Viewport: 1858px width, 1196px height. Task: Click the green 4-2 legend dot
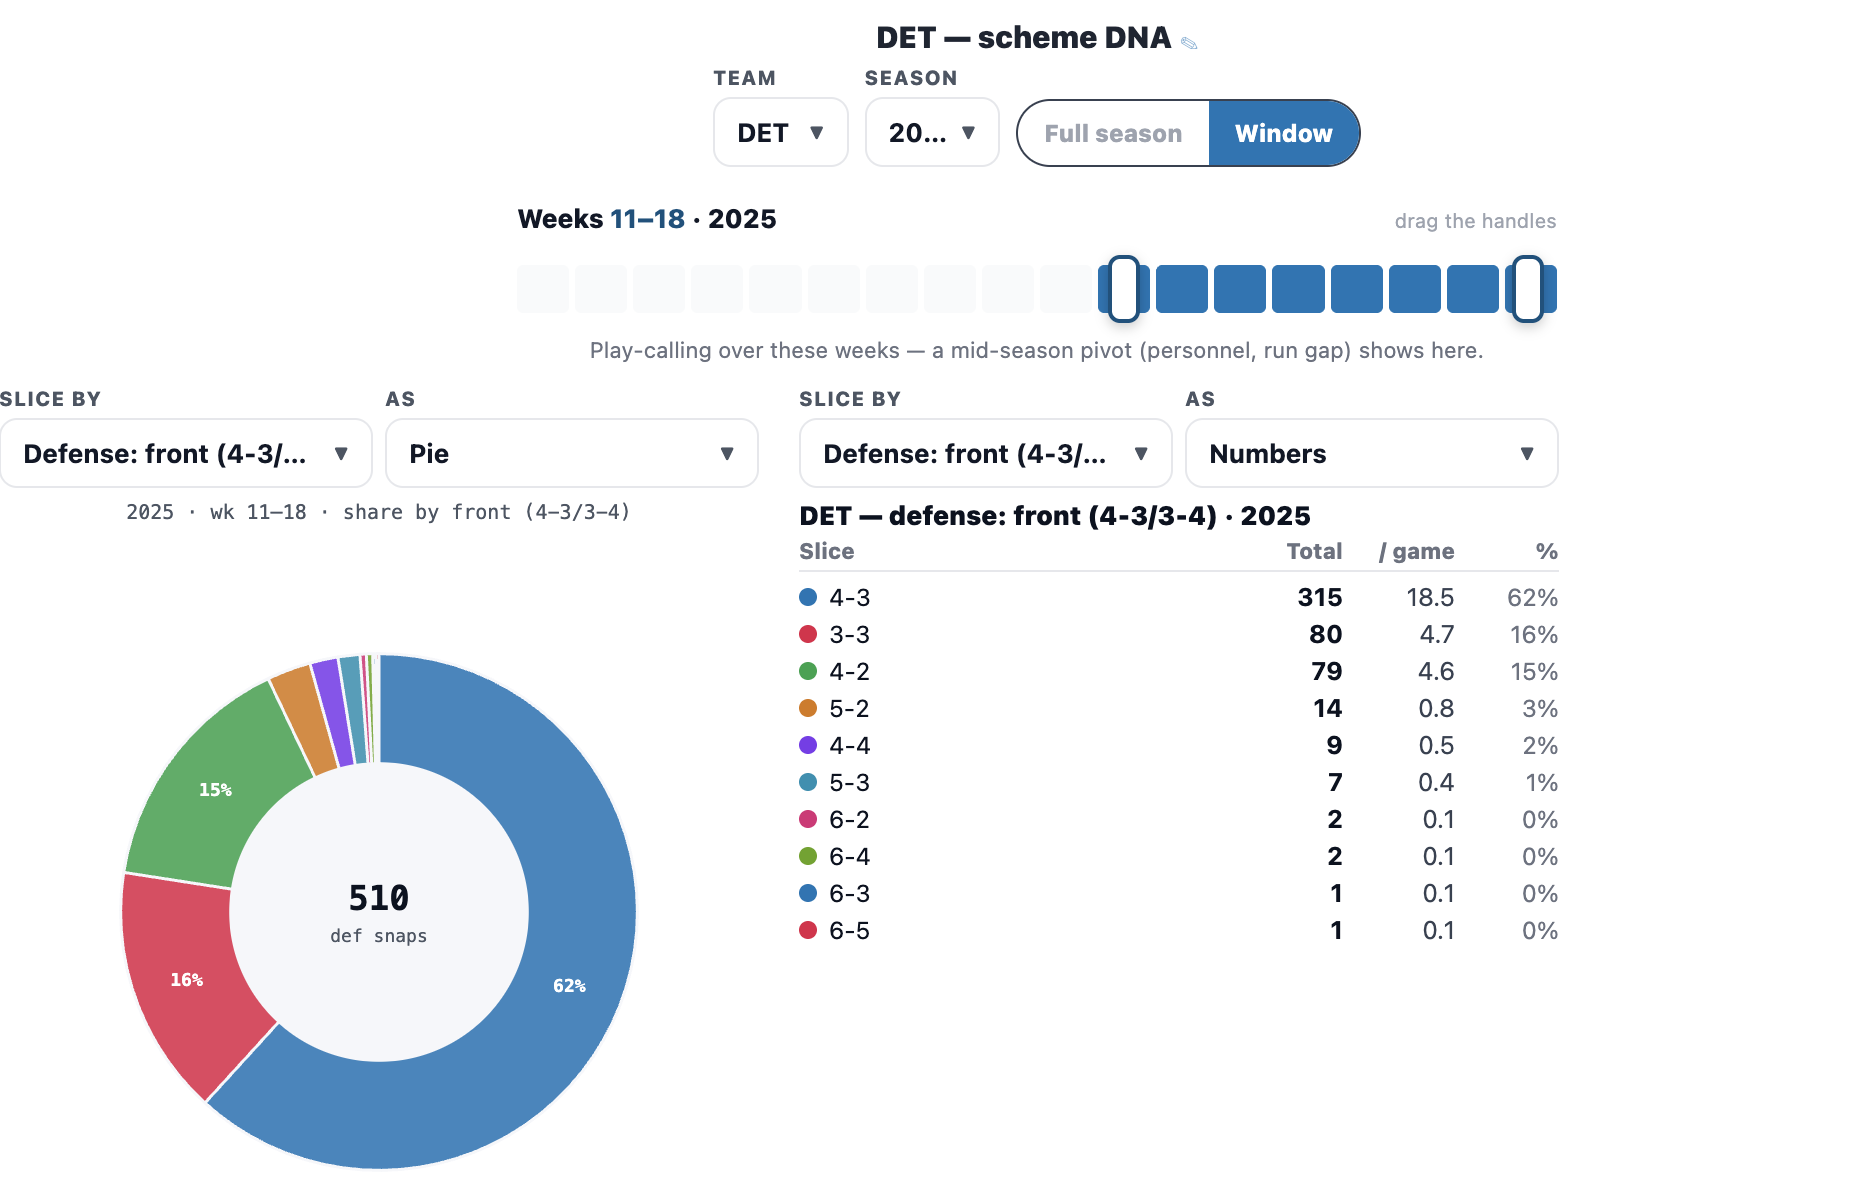coord(808,671)
